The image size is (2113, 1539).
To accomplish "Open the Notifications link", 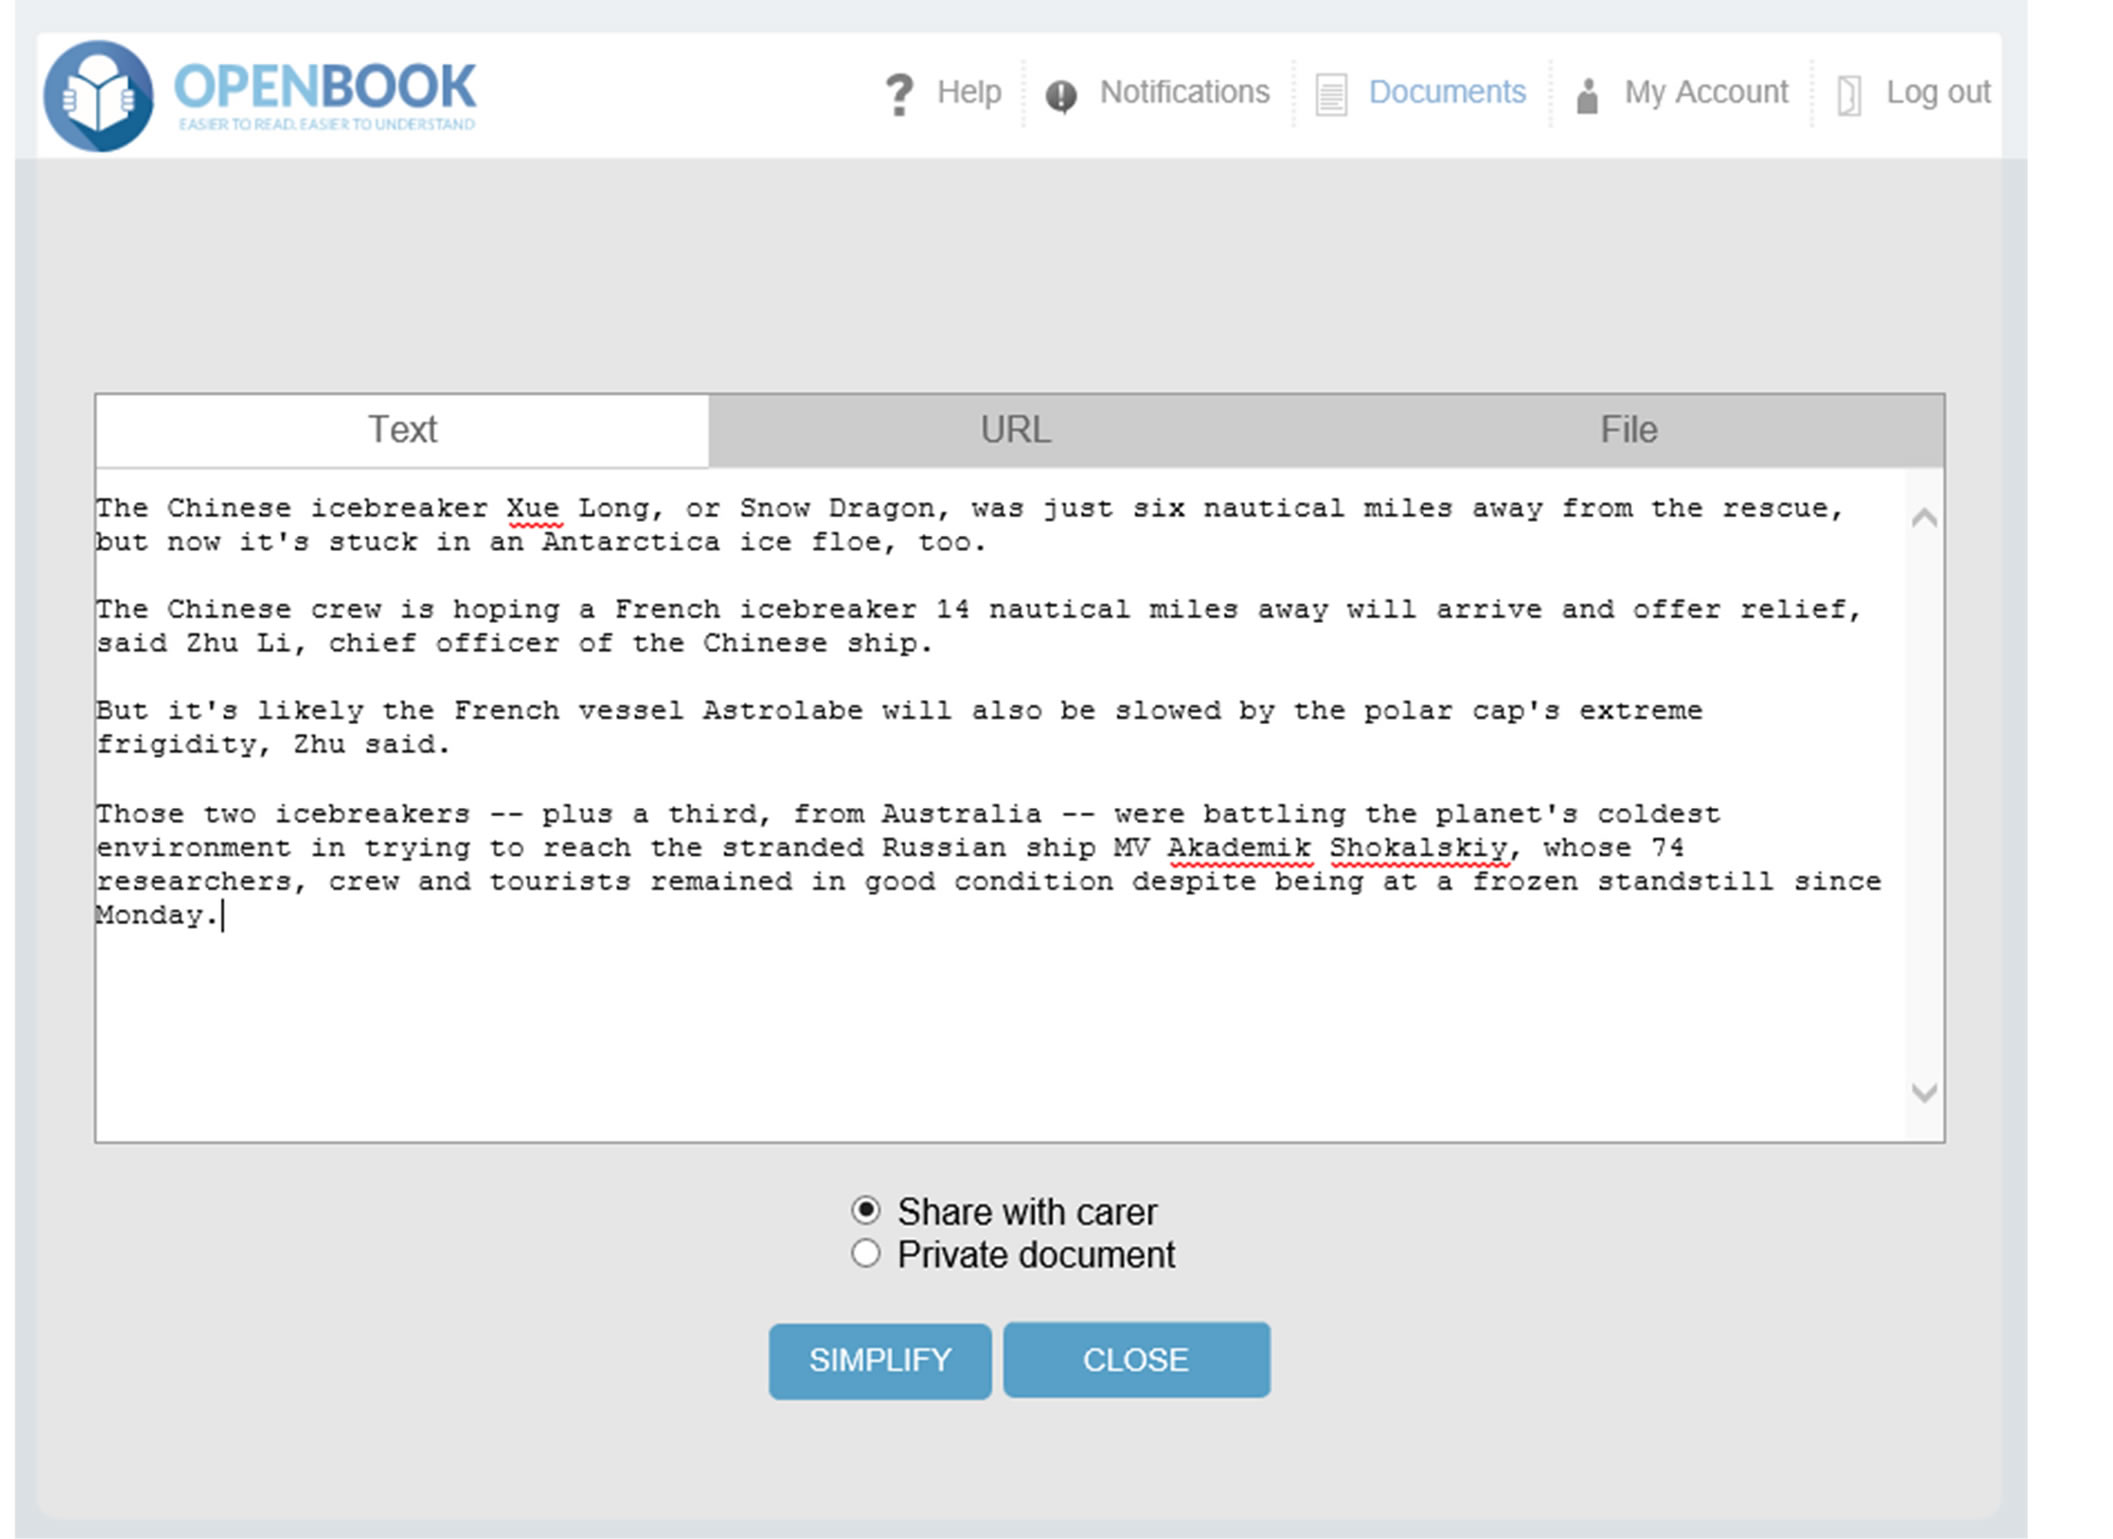I will click(1184, 92).
